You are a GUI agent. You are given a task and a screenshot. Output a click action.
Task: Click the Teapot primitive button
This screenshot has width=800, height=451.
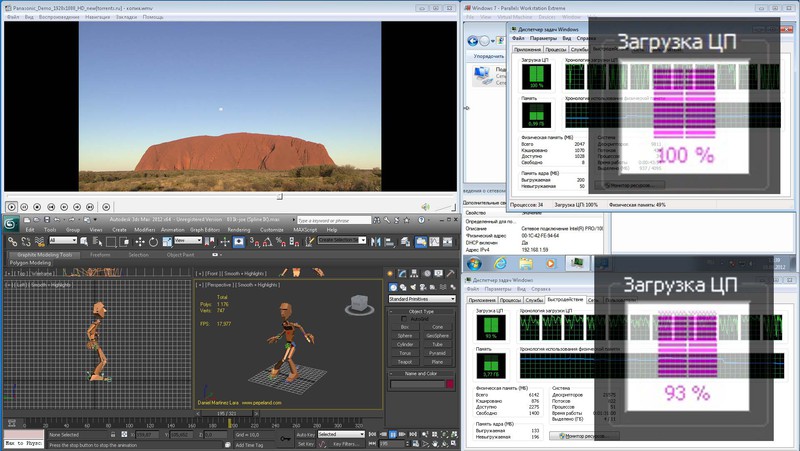[403, 361]
